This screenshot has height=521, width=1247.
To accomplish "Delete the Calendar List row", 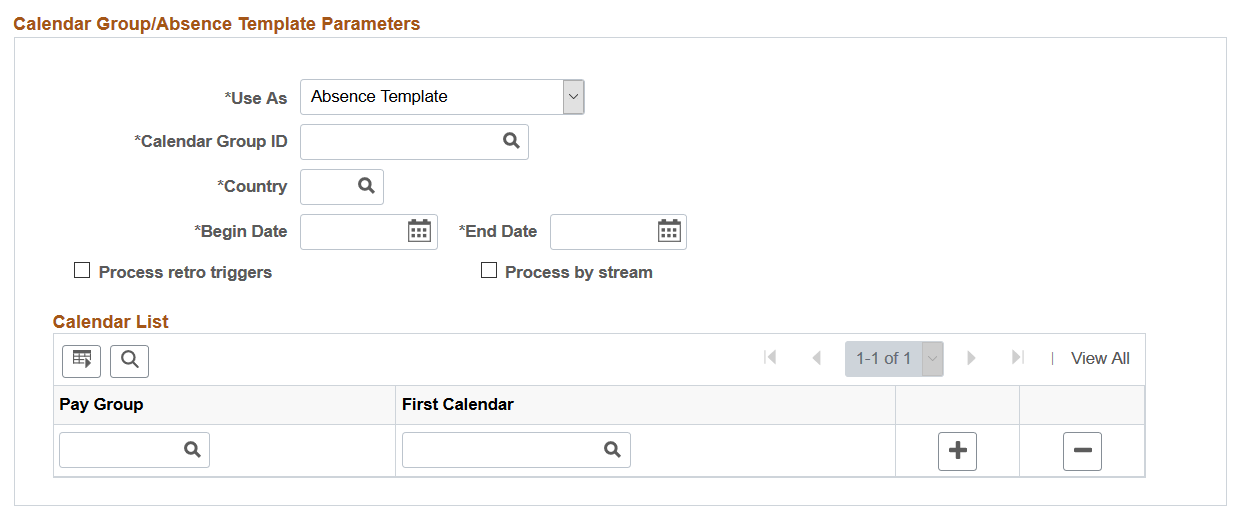I will 1082,451.
